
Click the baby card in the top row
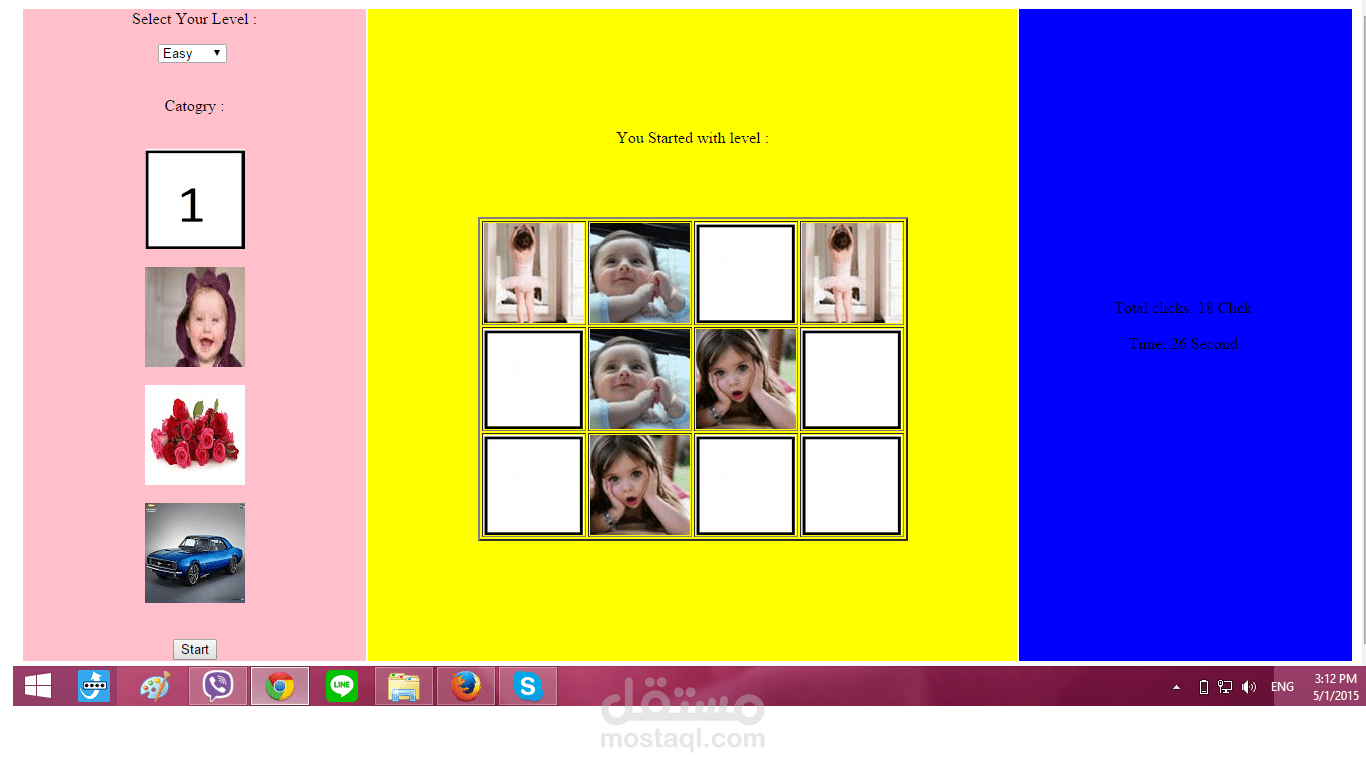coord(640,273)
